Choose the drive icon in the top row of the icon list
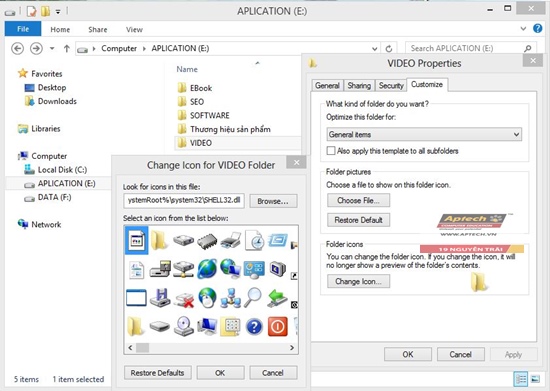The height and width of the screenshot is (391, 550). 183,240
